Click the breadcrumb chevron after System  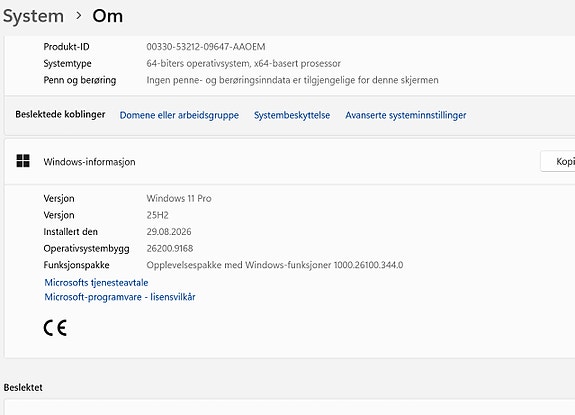coord(78,16)
